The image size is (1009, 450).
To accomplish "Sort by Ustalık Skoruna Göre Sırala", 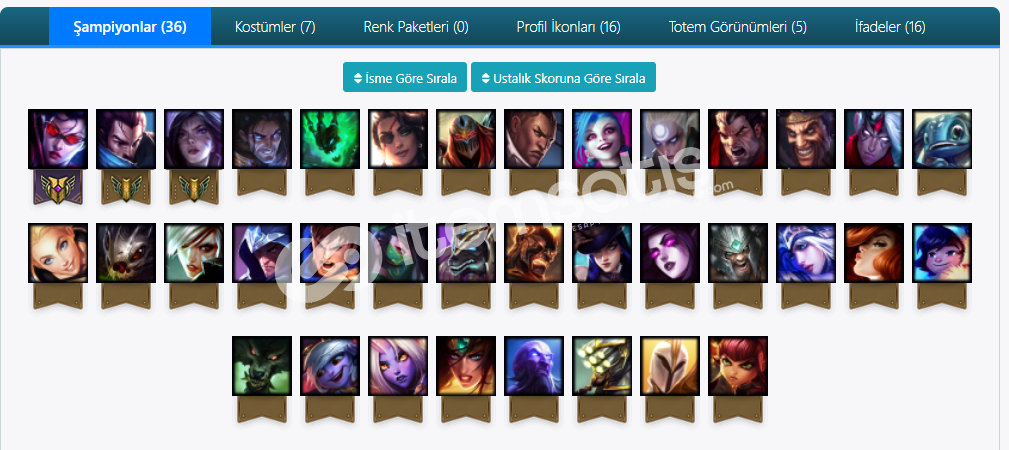I will coord(563,77).
